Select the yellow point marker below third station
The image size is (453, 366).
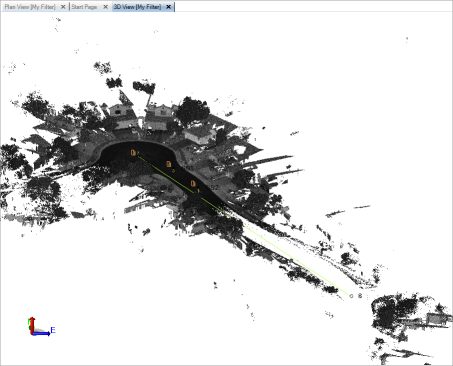click(199, 191)
